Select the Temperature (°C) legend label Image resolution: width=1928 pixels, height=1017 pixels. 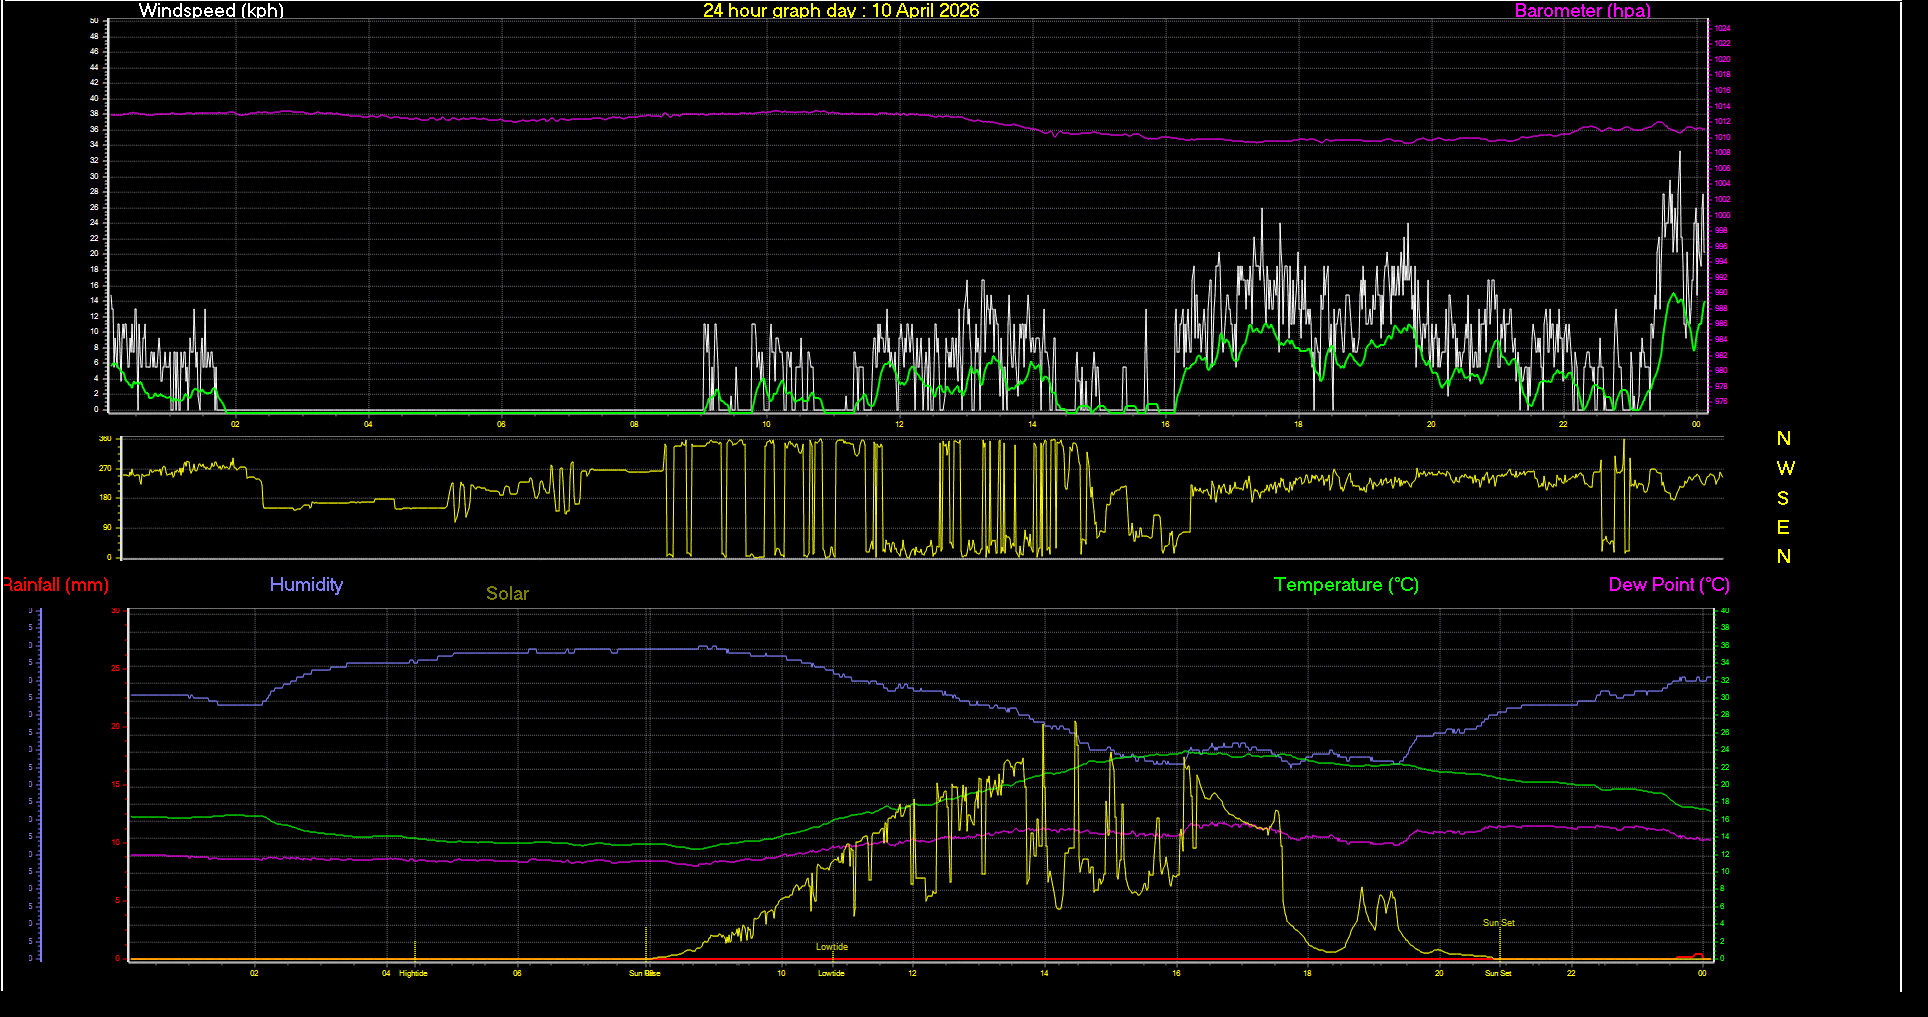coord(1345,585)
